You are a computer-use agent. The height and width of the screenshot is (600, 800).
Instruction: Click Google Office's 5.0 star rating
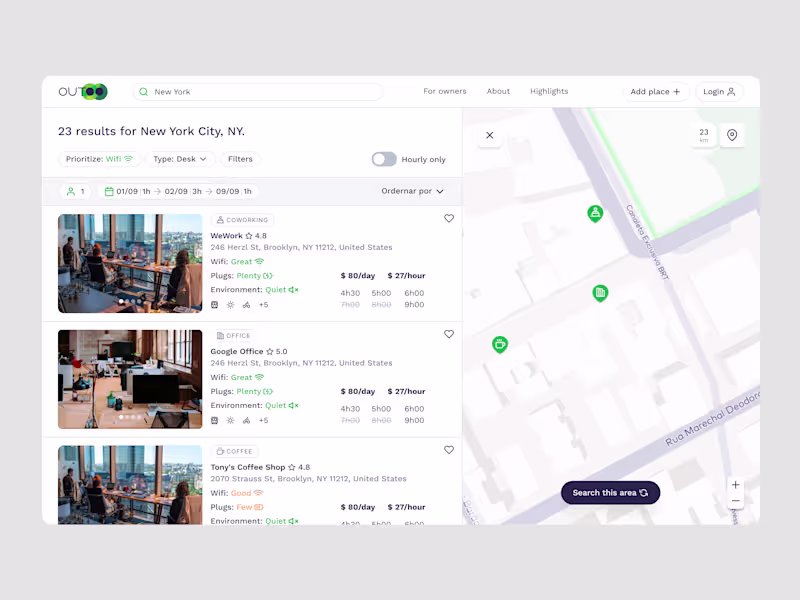tap(277, 352)
